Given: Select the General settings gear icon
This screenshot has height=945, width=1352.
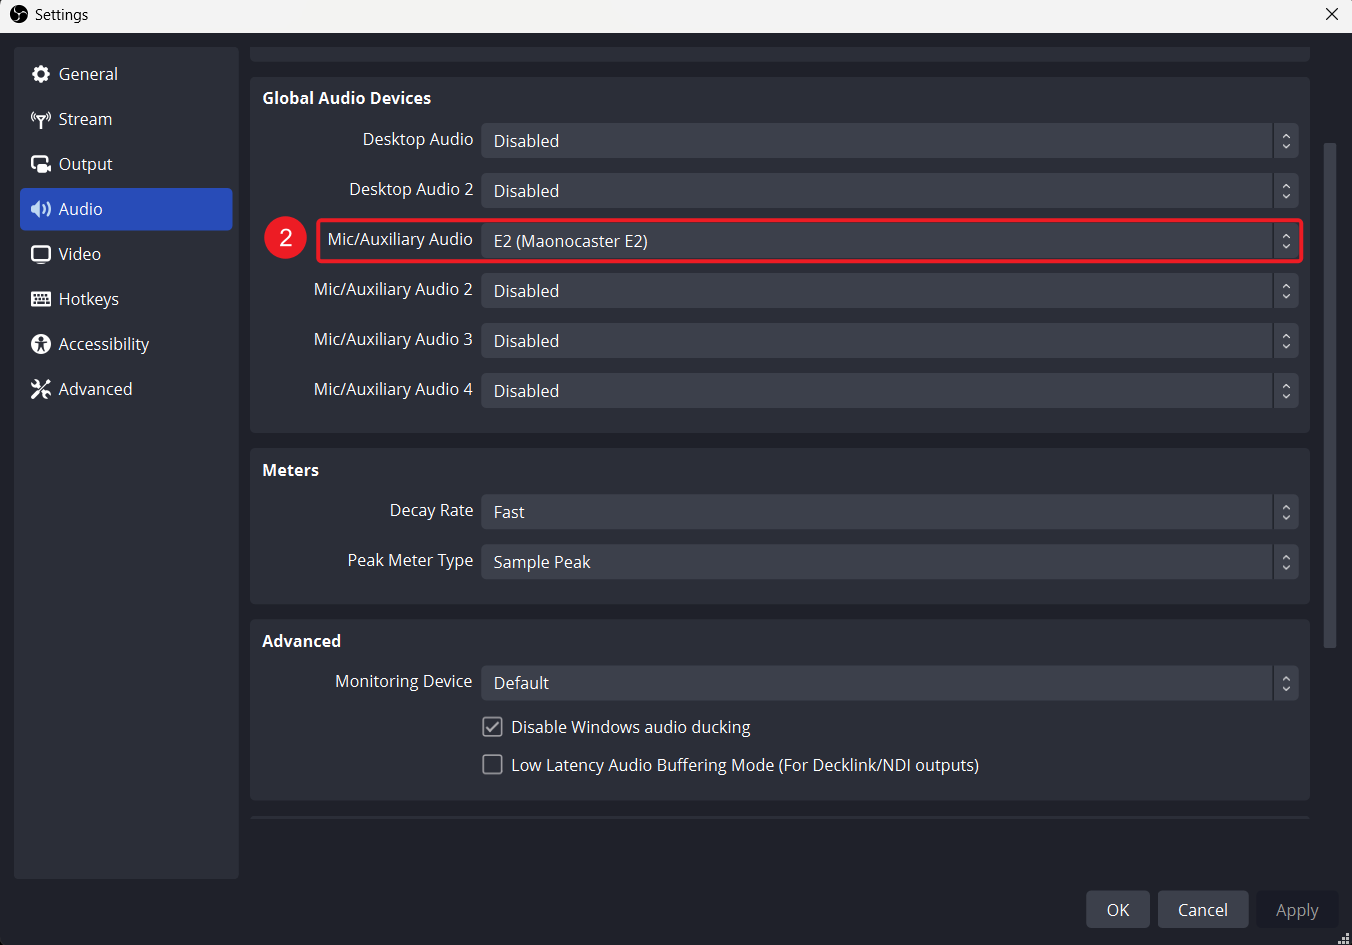Looking at the screenshot, I should click(x=40, y=73).
